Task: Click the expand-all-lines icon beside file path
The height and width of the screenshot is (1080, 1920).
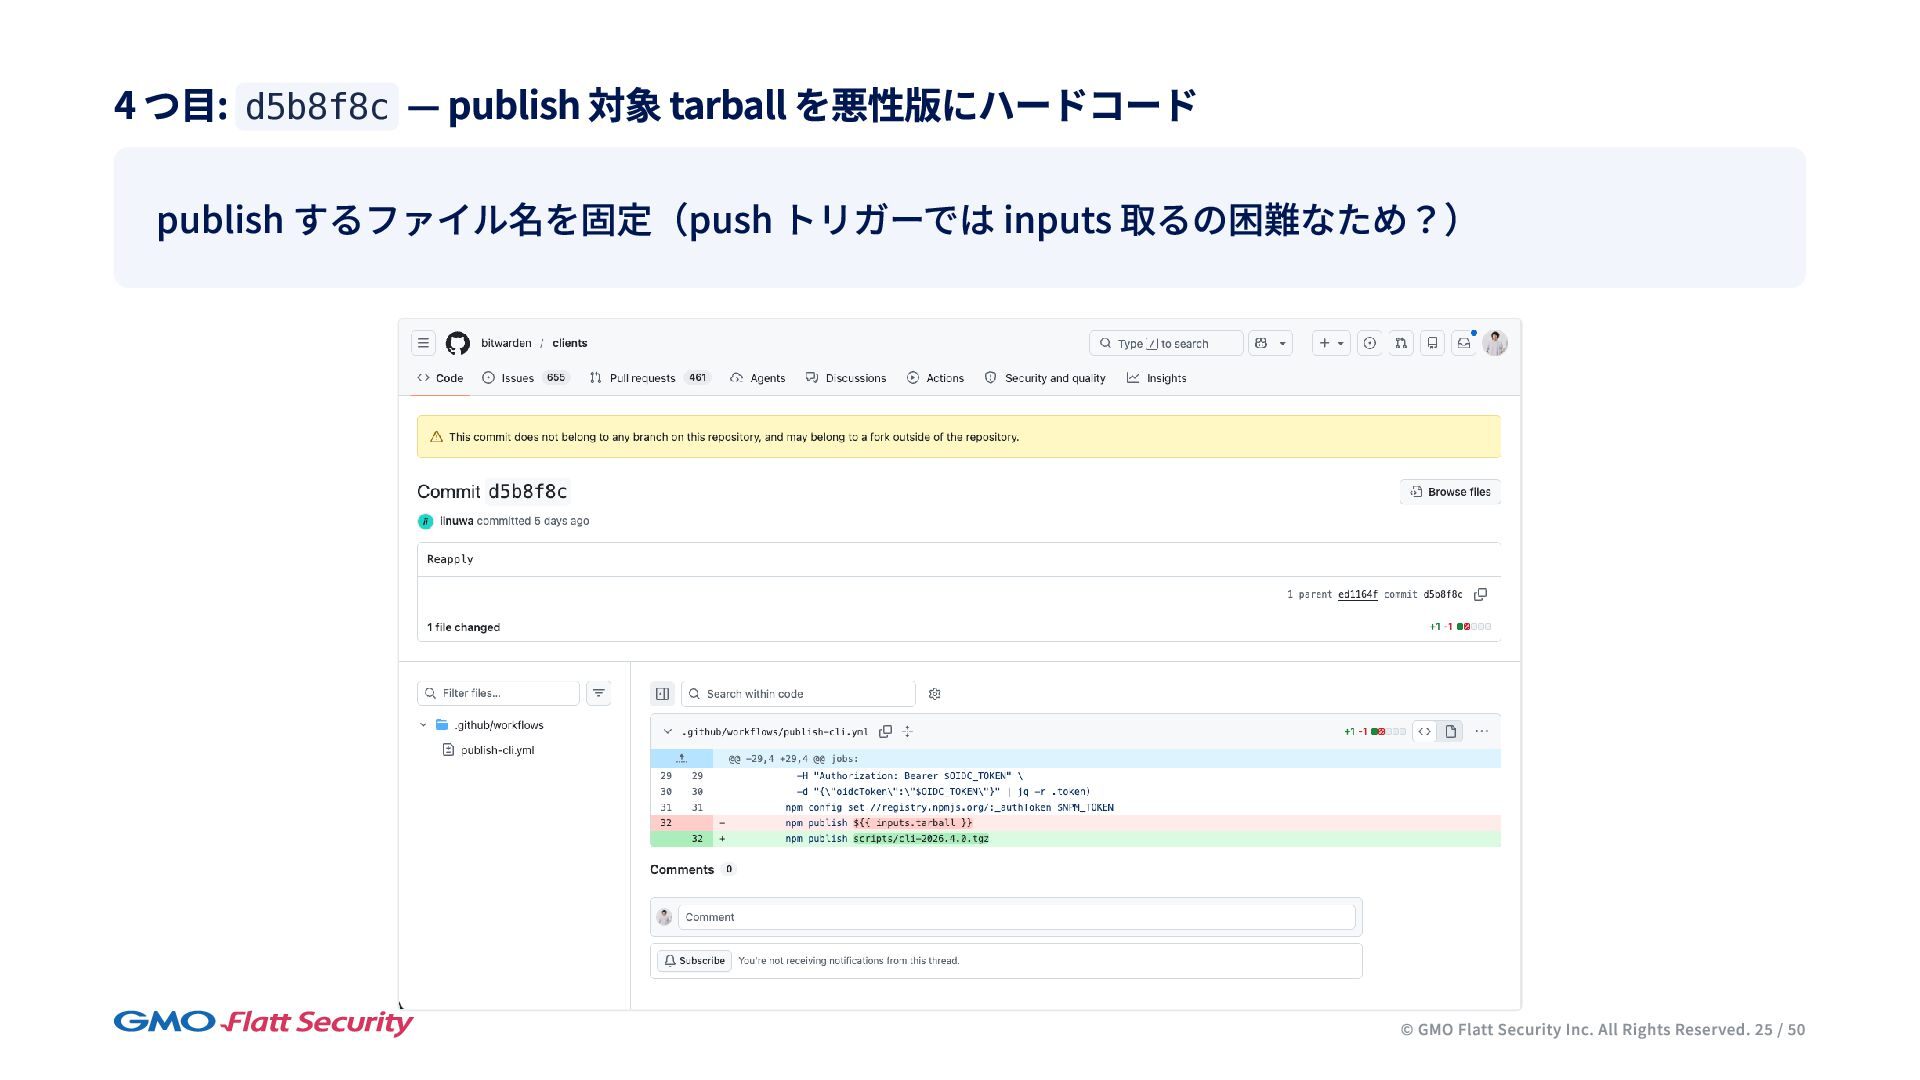Action: (907, 731)
